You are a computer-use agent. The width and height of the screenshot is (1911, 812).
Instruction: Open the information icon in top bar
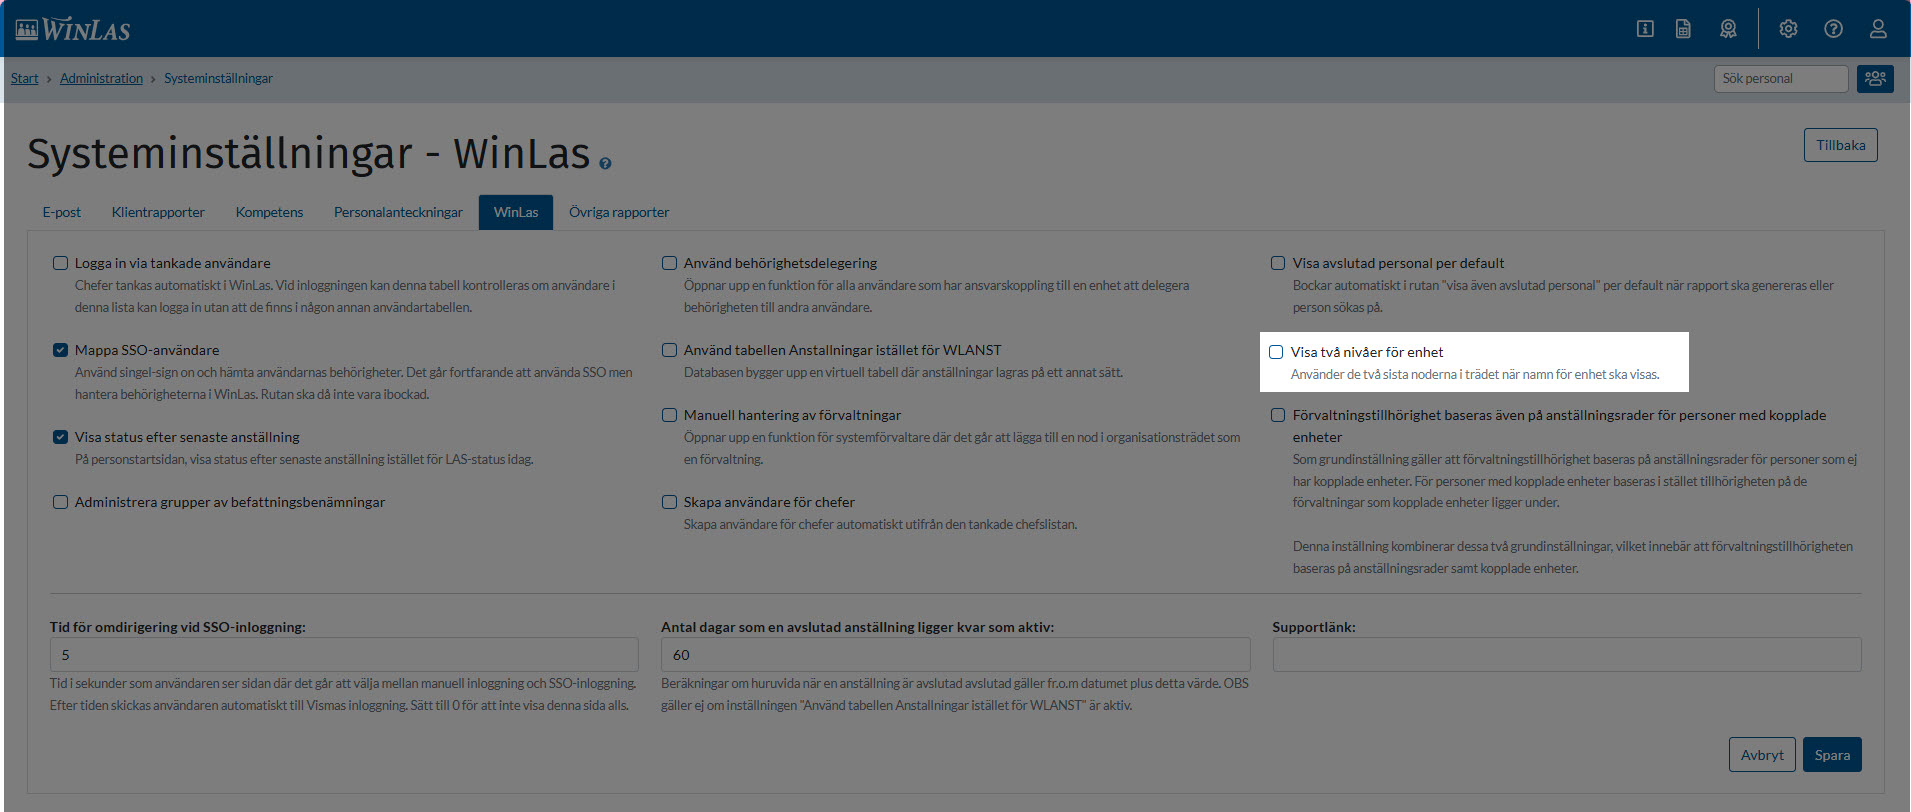click(x=1645, y=29)
